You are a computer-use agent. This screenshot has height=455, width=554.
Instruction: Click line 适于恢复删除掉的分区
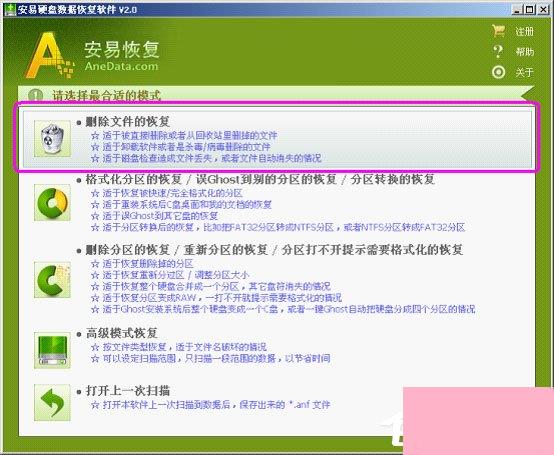pos(142,264)
